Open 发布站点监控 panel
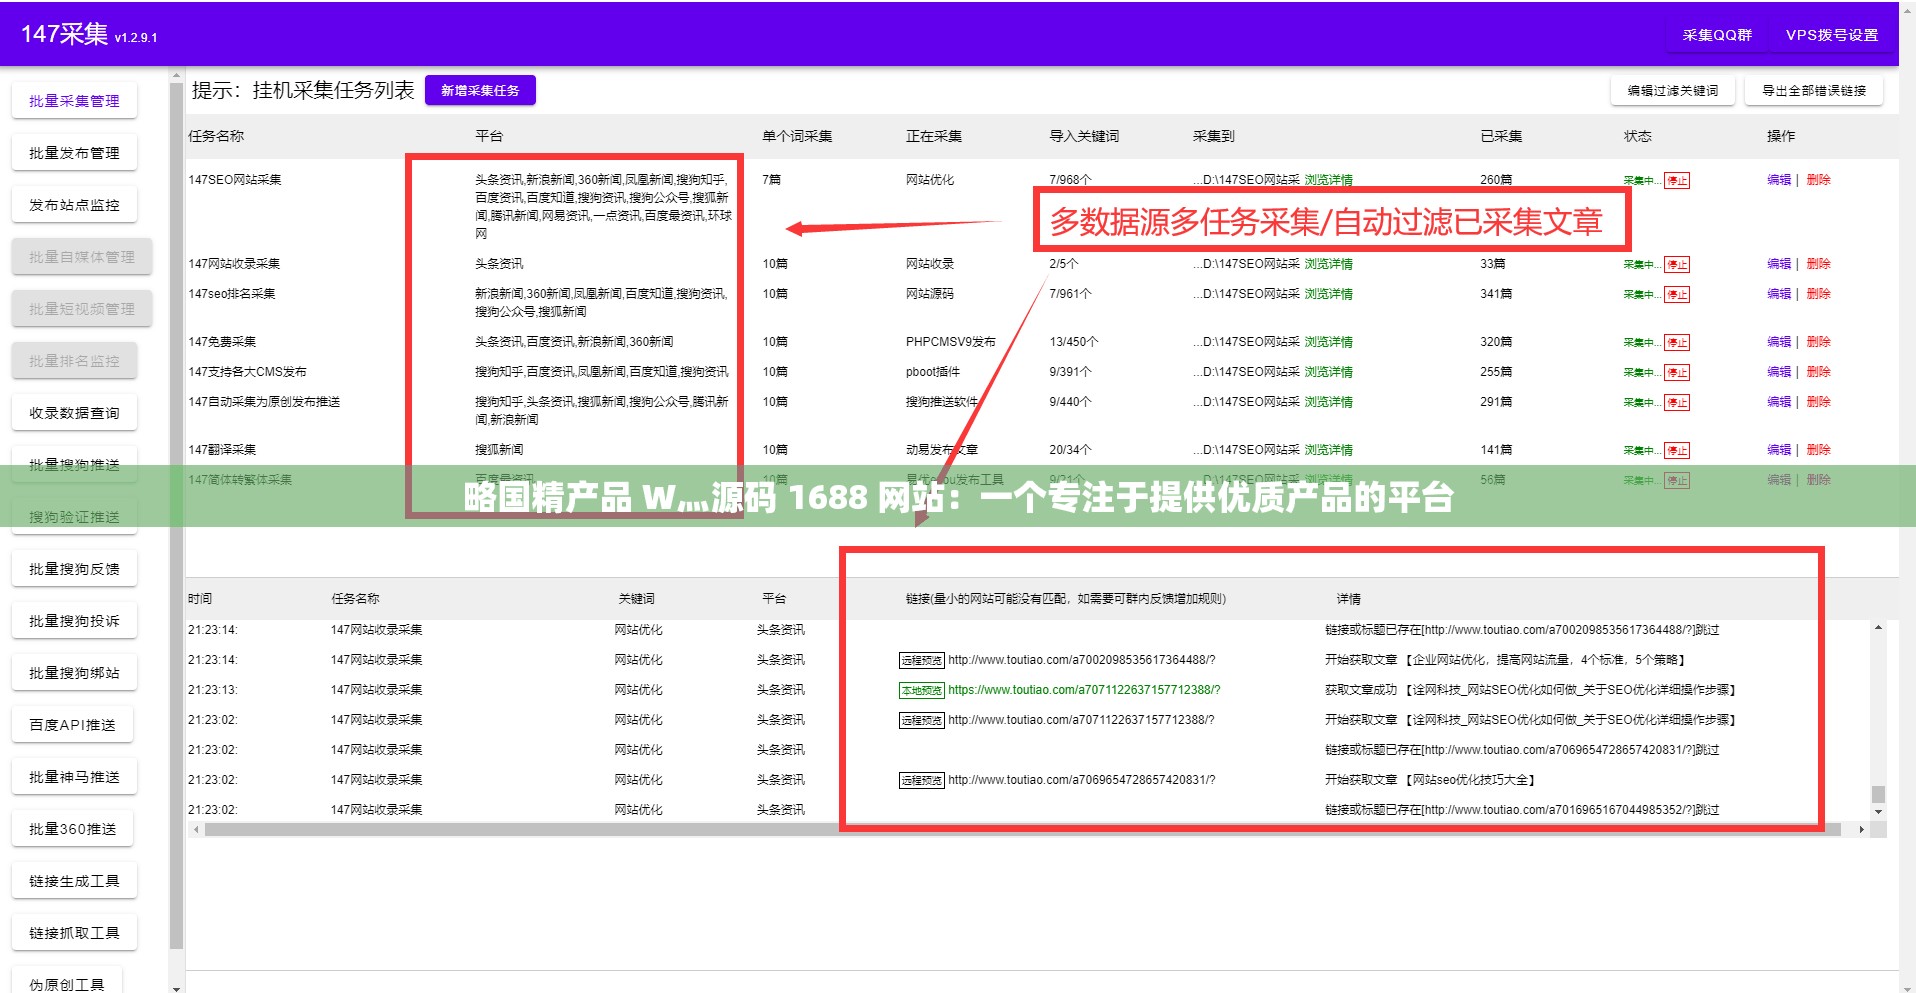Viewport: 1916px width, 993px height. (74, 204)
